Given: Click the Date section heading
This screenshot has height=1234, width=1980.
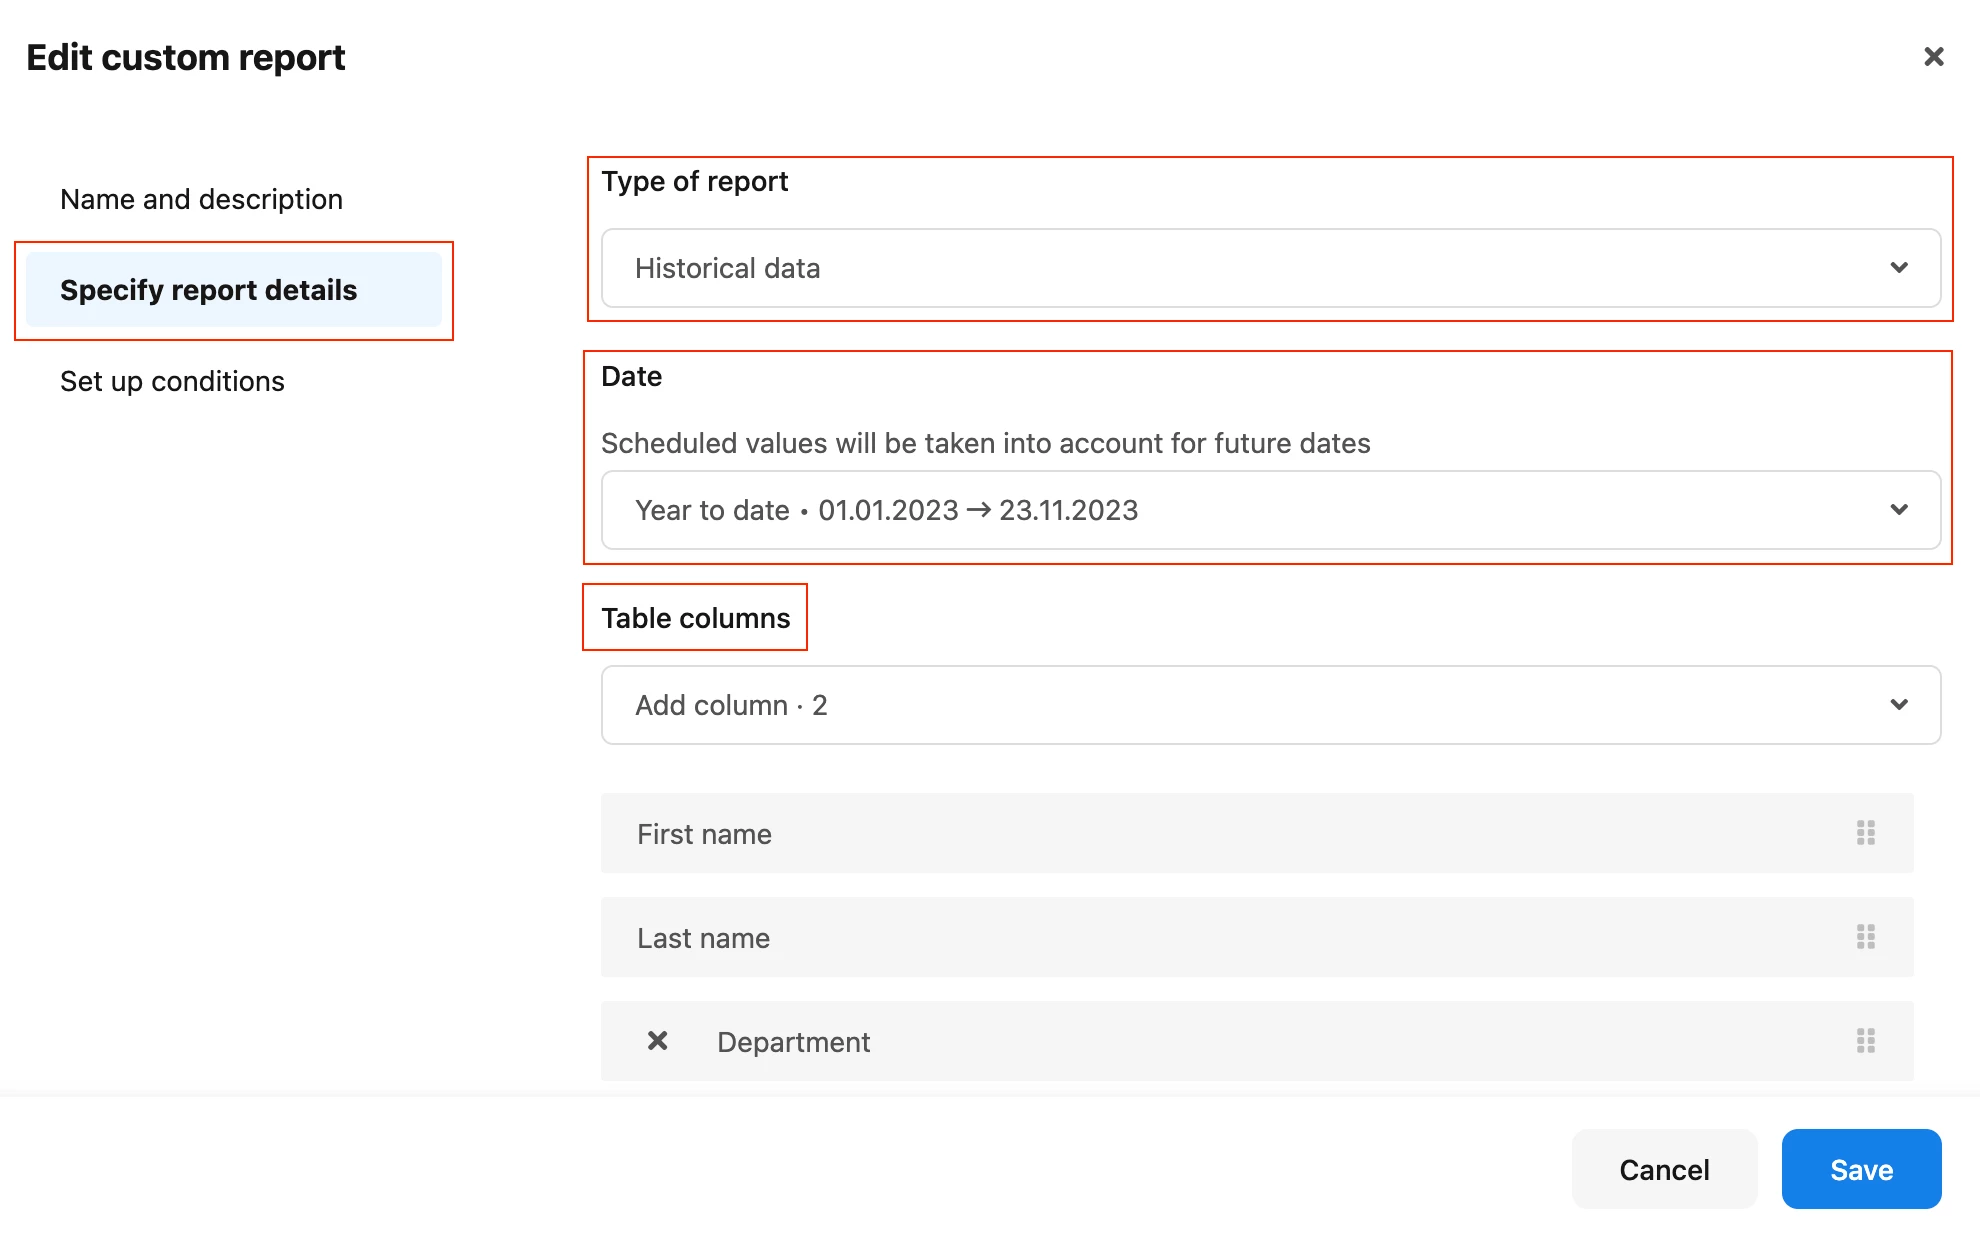Looking at the screenshot, I should (631, 376).
